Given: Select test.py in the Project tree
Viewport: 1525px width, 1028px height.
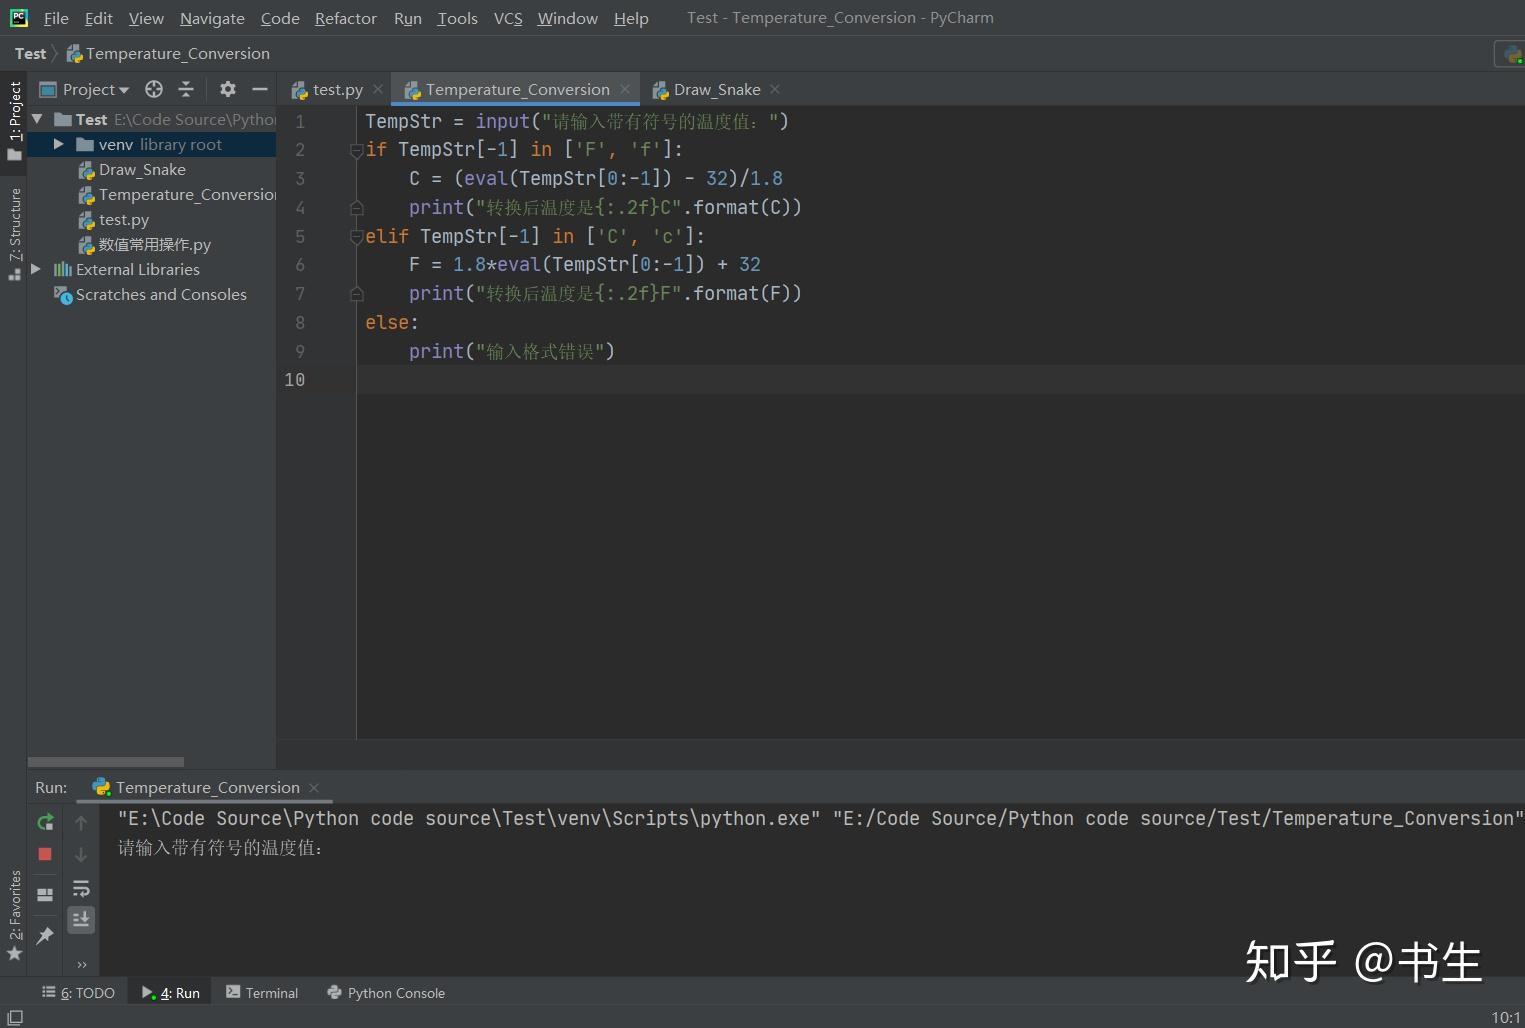Looking at the screenshot, I should [x=124, y=220].
